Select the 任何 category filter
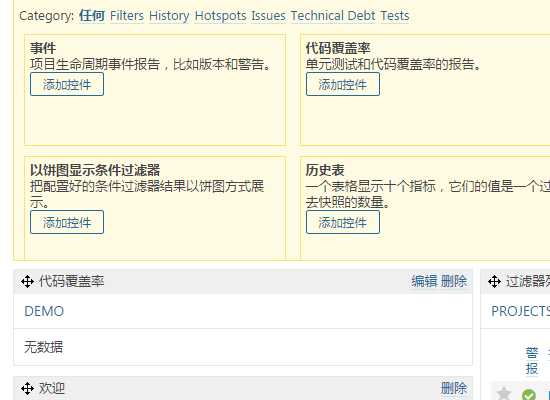This screenshot has height=400, width=550. tap(92, 16)
